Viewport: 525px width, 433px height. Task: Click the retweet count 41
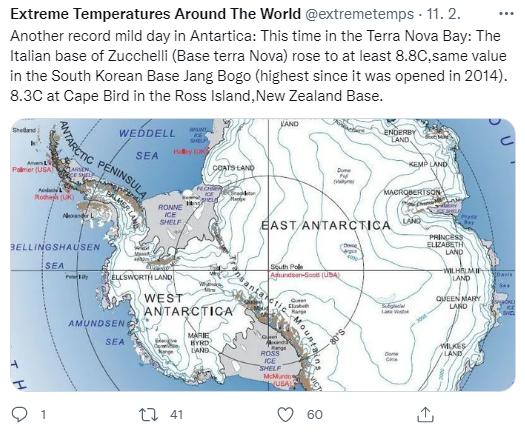176,415
